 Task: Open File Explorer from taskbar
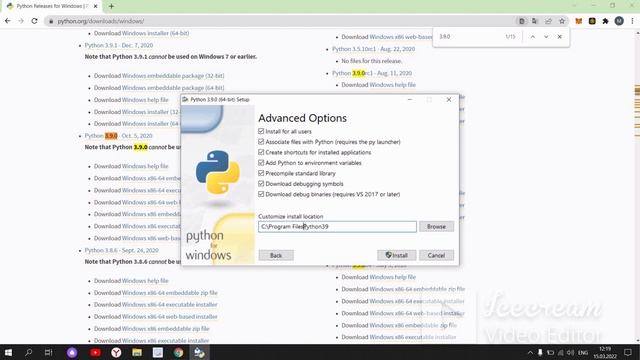coord(137,352)
